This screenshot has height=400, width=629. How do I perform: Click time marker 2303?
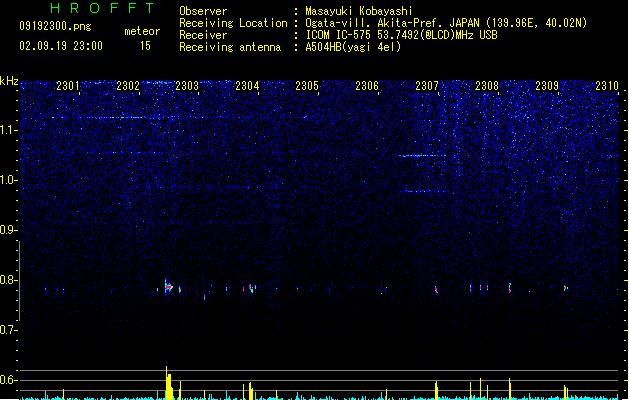(187, 85)
